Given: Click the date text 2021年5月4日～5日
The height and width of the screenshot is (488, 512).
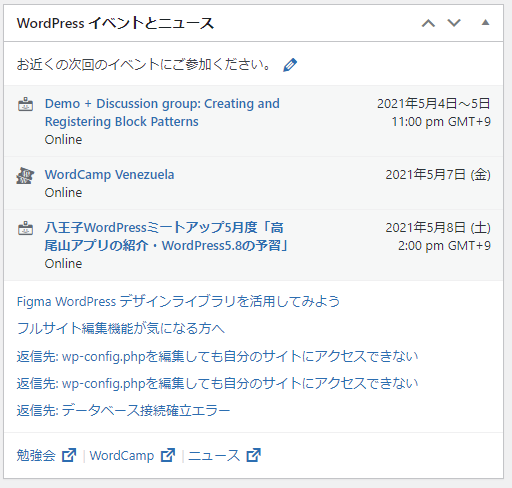Looking at the screenshot, I should click(x=434, y=104).
